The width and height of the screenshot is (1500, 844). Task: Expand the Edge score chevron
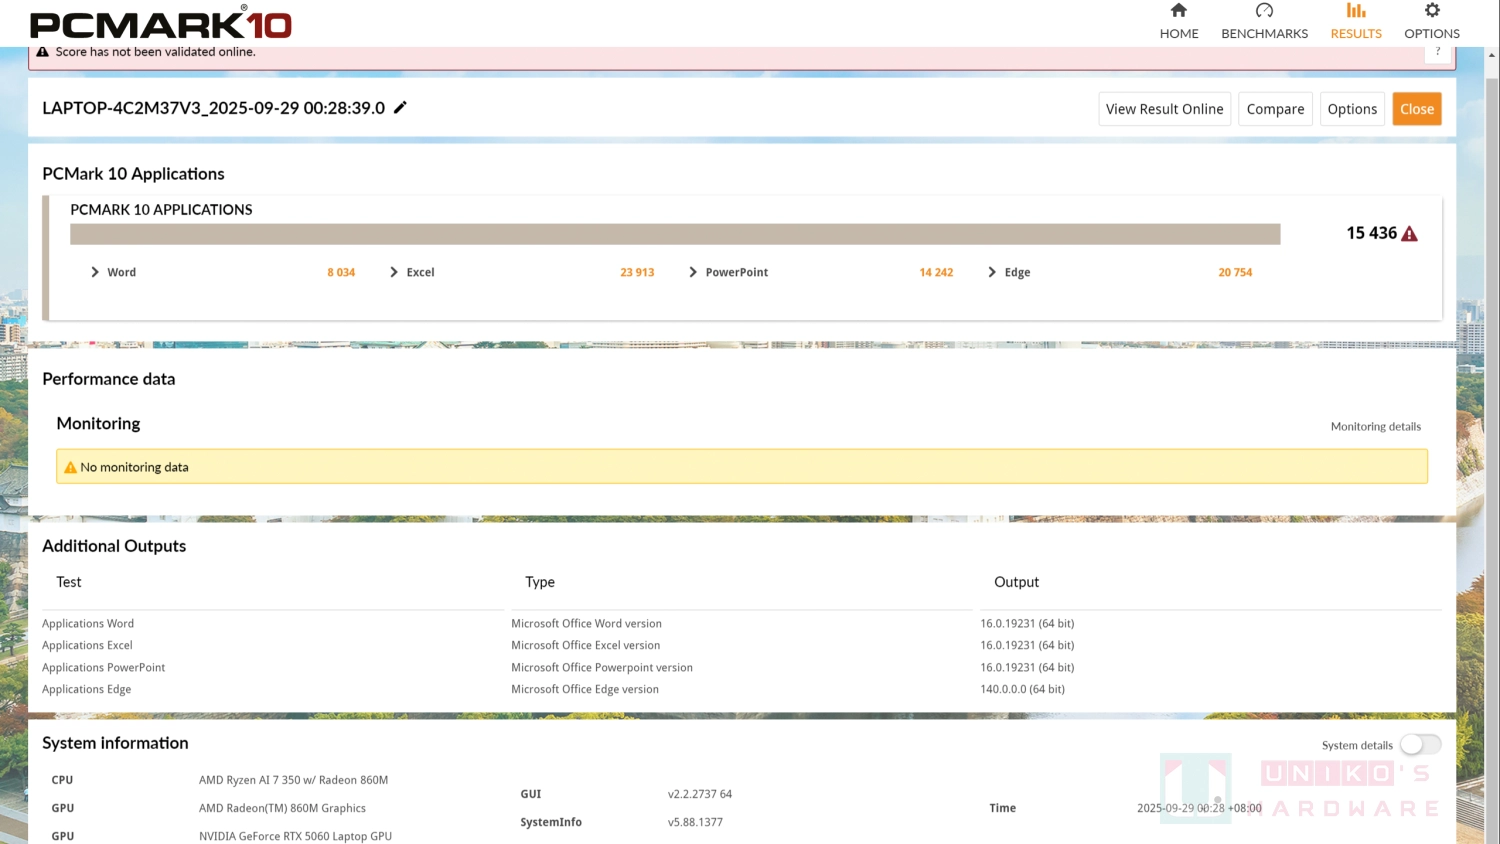[992, 272]
